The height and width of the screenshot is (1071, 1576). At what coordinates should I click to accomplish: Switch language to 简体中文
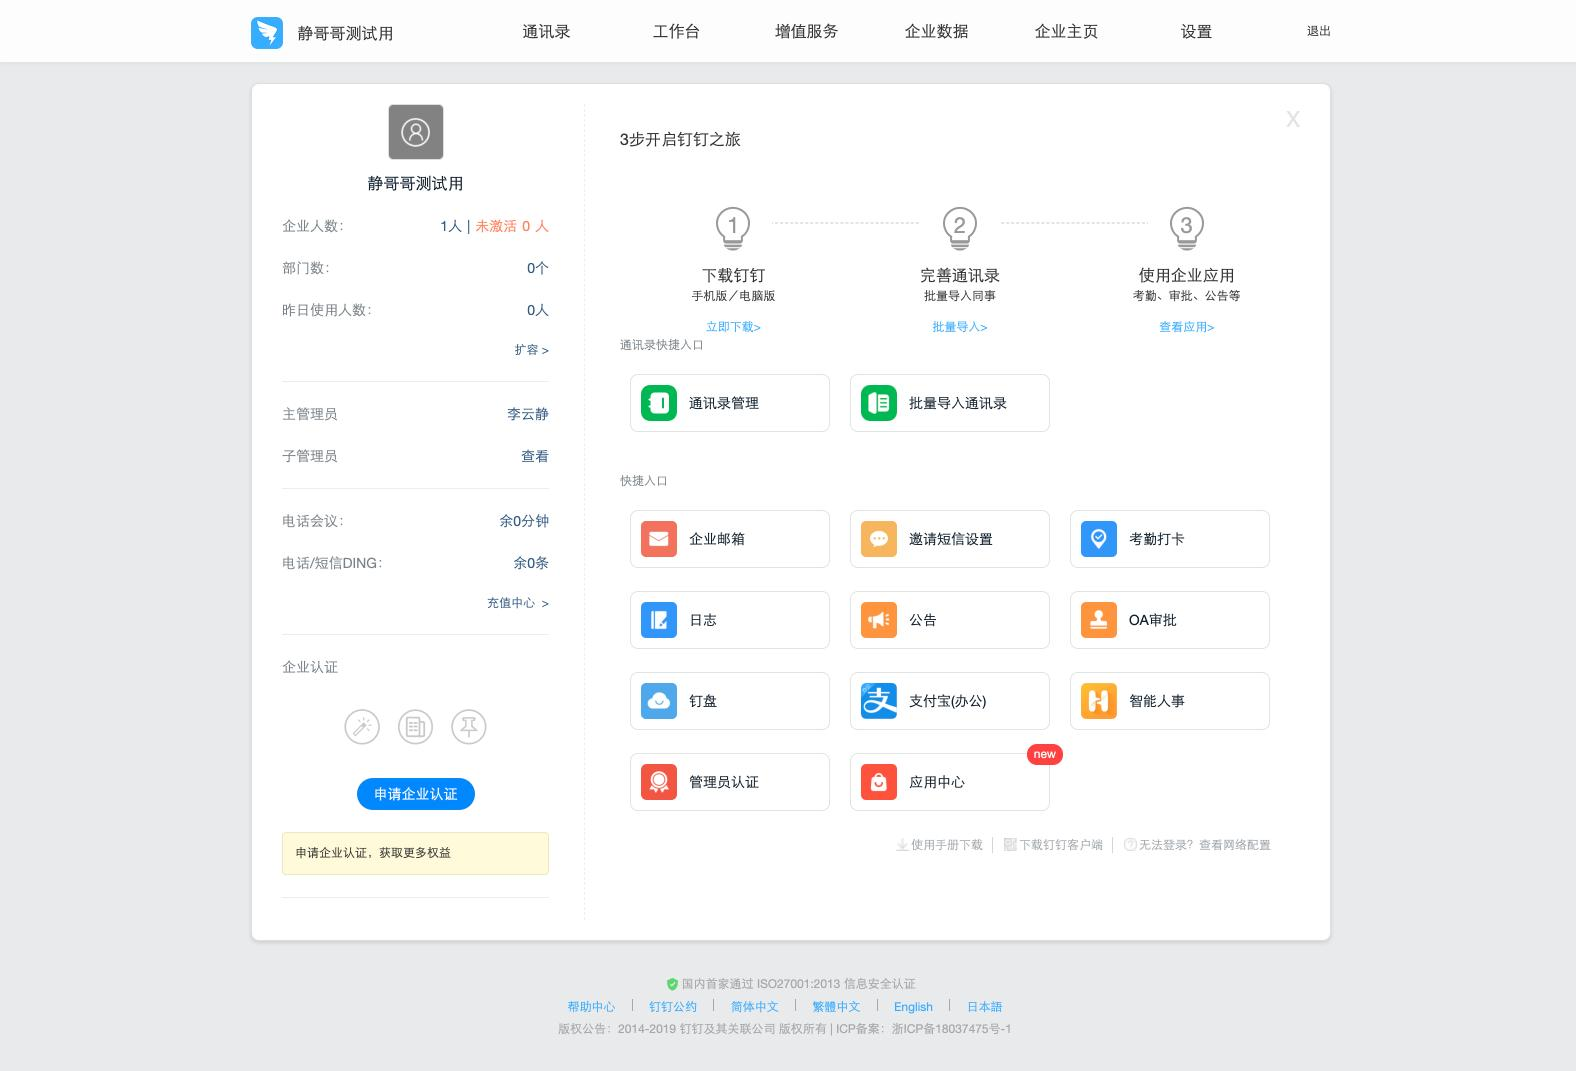click(754, 1007)
